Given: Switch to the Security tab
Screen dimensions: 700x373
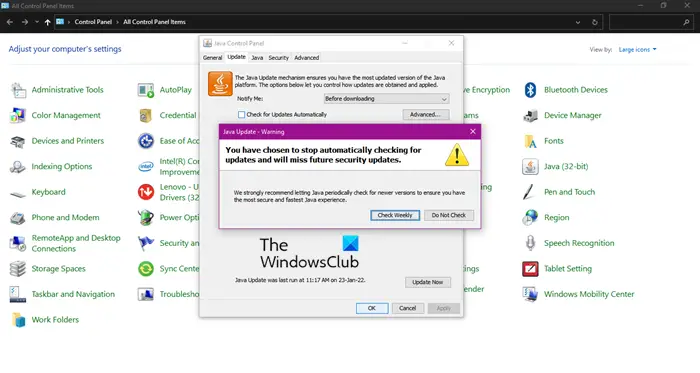Looking at the screenshot, I should pyautogui.click(x=279, y=58).
